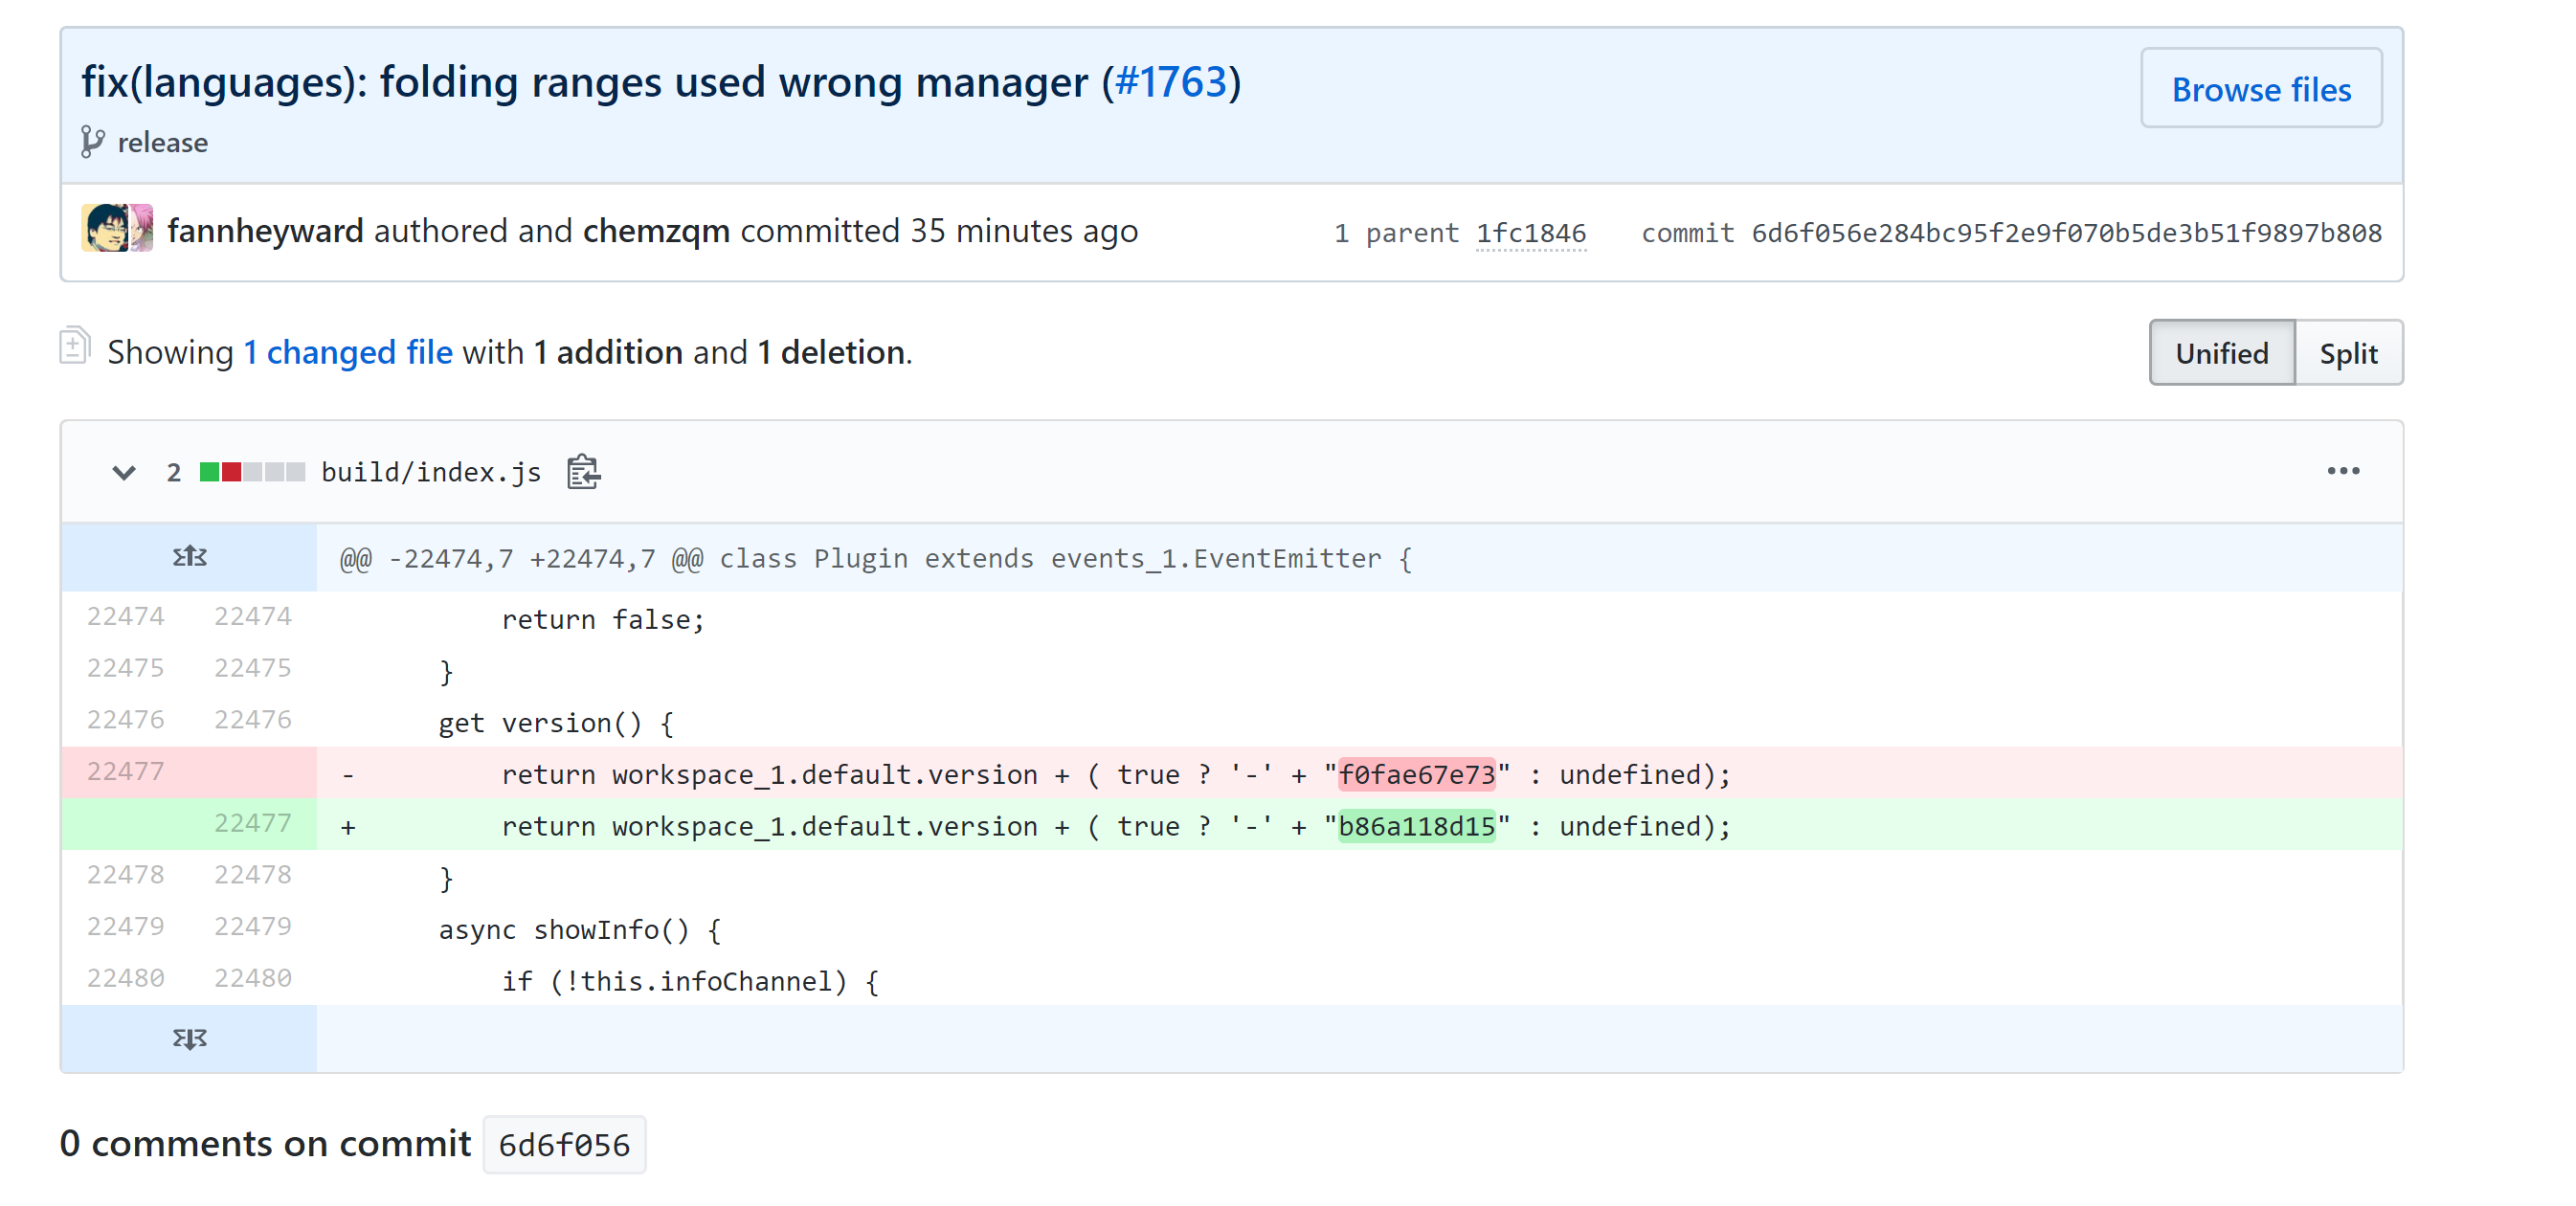
Task: Open the parent commit 1fc1846
Action: [1531, 231]
